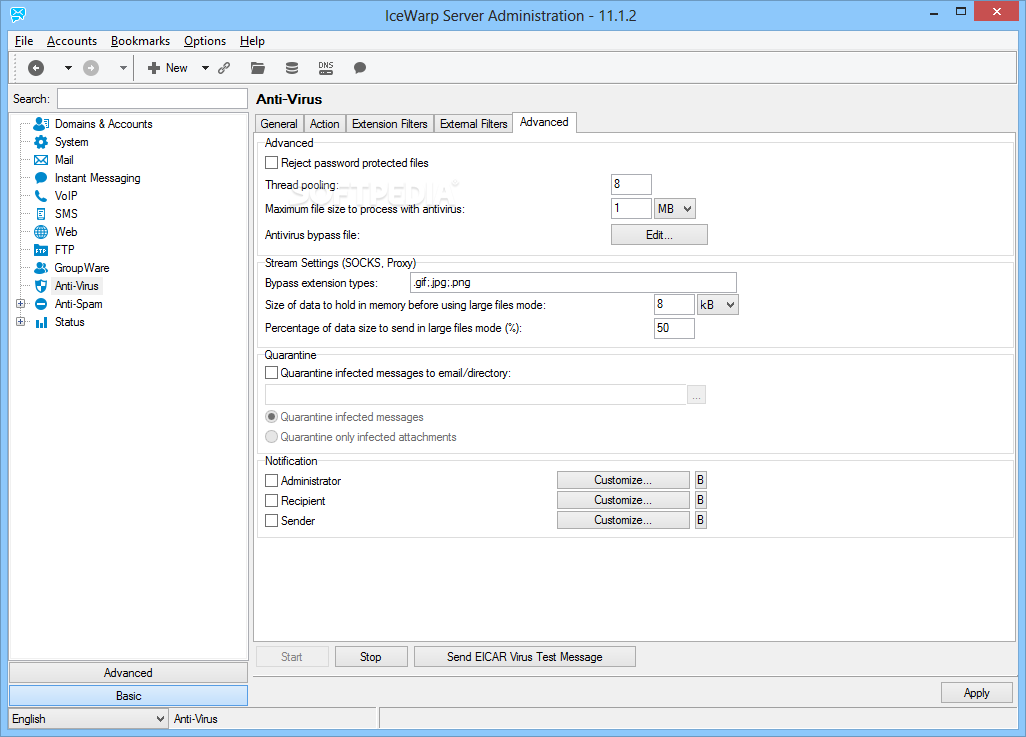Click the percentage of data size field

tap(674, 328)
